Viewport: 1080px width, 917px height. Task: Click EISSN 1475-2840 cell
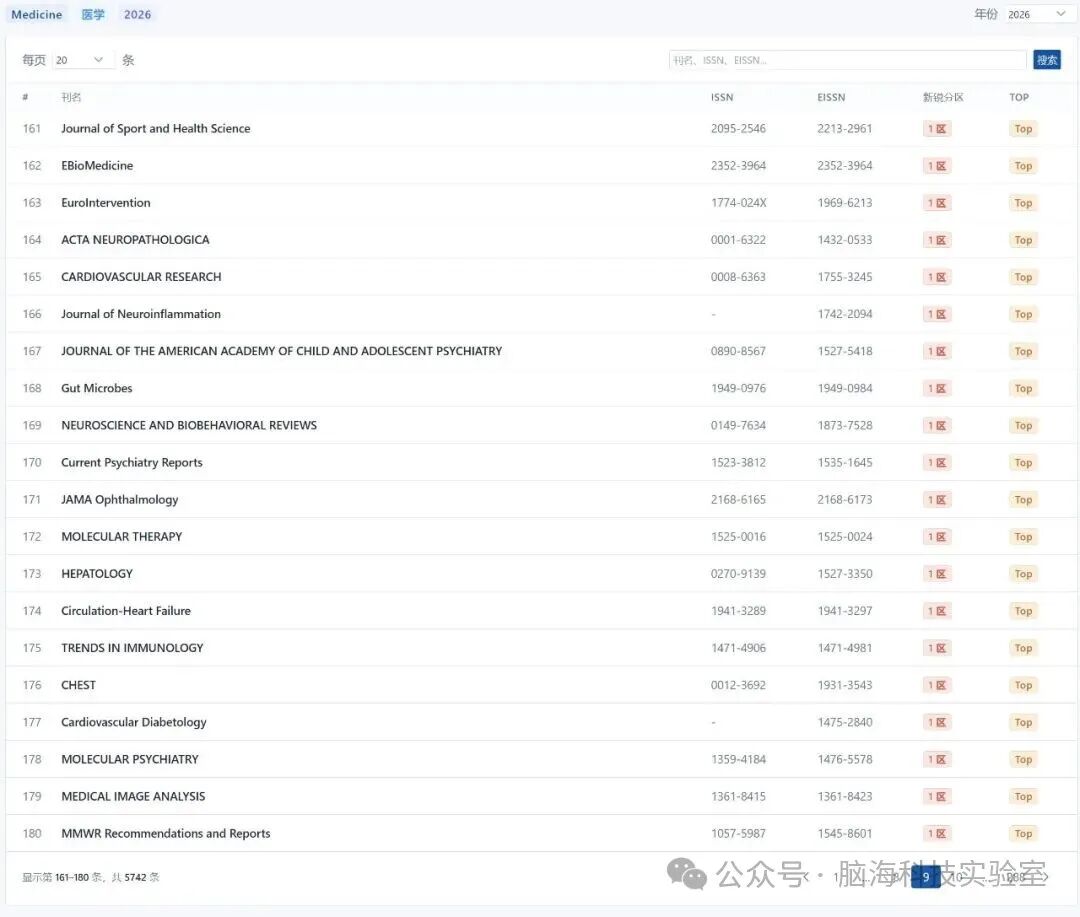coord(844,723)
